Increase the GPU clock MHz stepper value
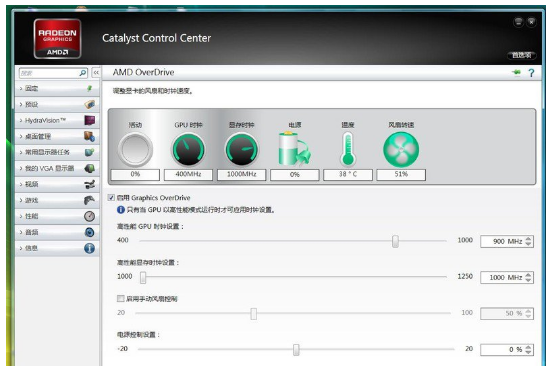The height and width of the screenshot is (366, 547). pyautogui.click(x=529, y=239)
